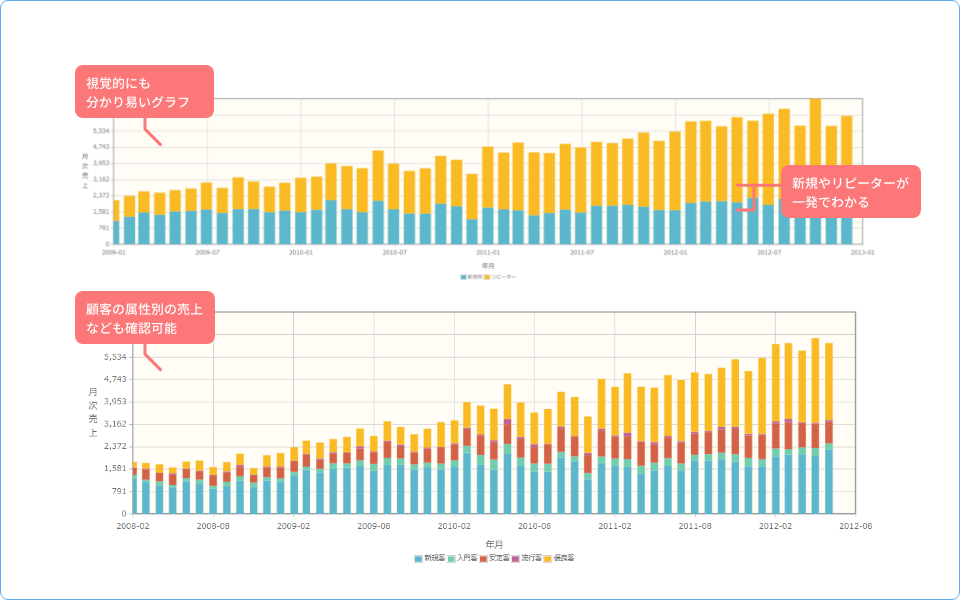Click the 2009-01 axis date label
The width and height of the screenshot is (960, 600).
[113, 252]
